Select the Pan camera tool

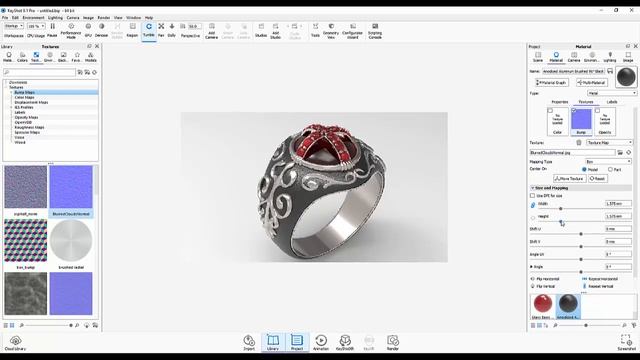161,31
